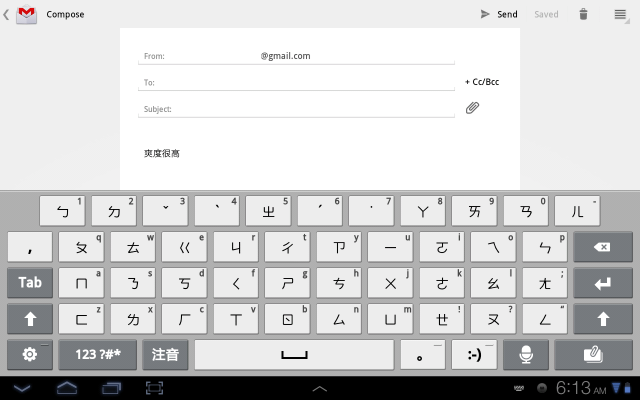The image size is (640, 400).
Task: Place cursor in the message body text
Action: click(x=162, y=153)
